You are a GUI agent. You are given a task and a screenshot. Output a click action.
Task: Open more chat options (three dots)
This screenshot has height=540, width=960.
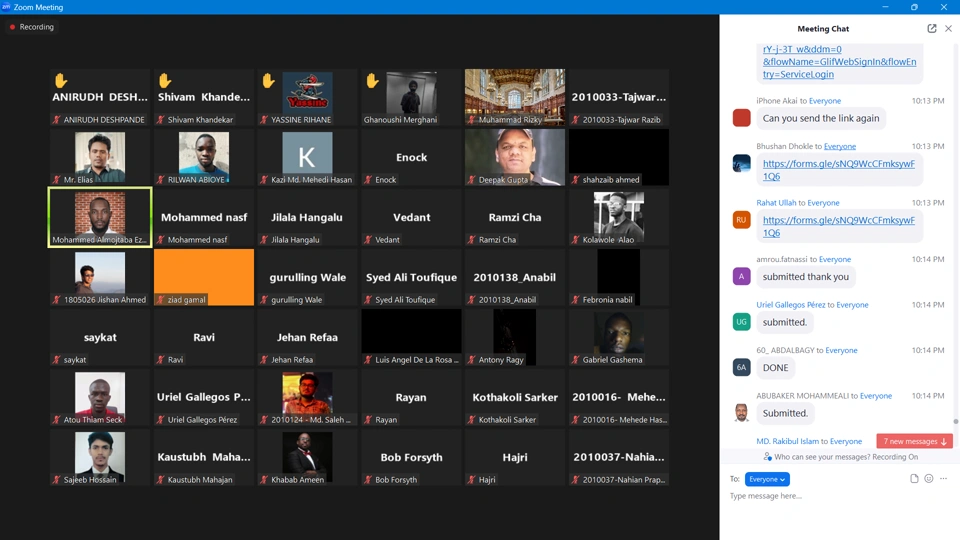[943, 479]
